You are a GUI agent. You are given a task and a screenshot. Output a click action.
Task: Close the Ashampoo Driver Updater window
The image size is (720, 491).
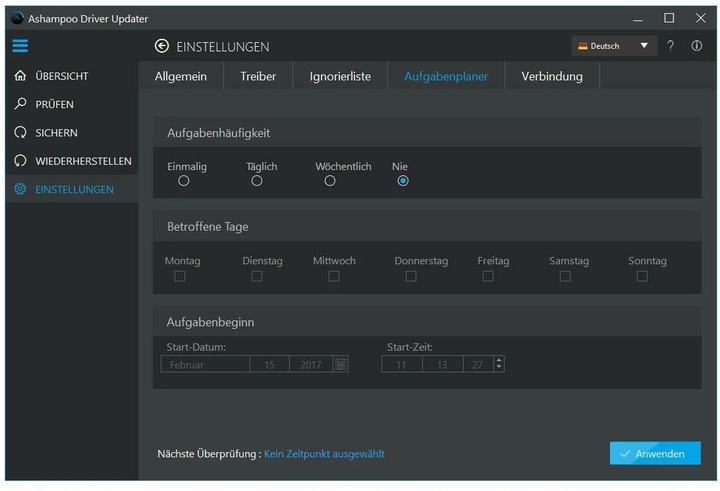[x=700, y=18]
